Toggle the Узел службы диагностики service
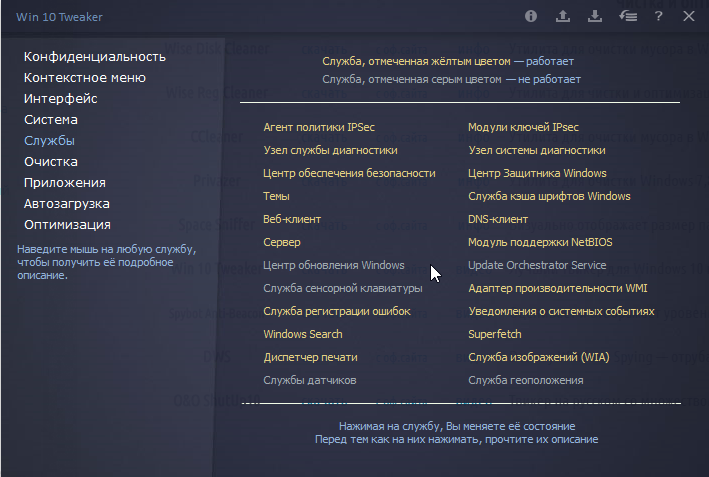The image size is (709, 477). (331, 151)
